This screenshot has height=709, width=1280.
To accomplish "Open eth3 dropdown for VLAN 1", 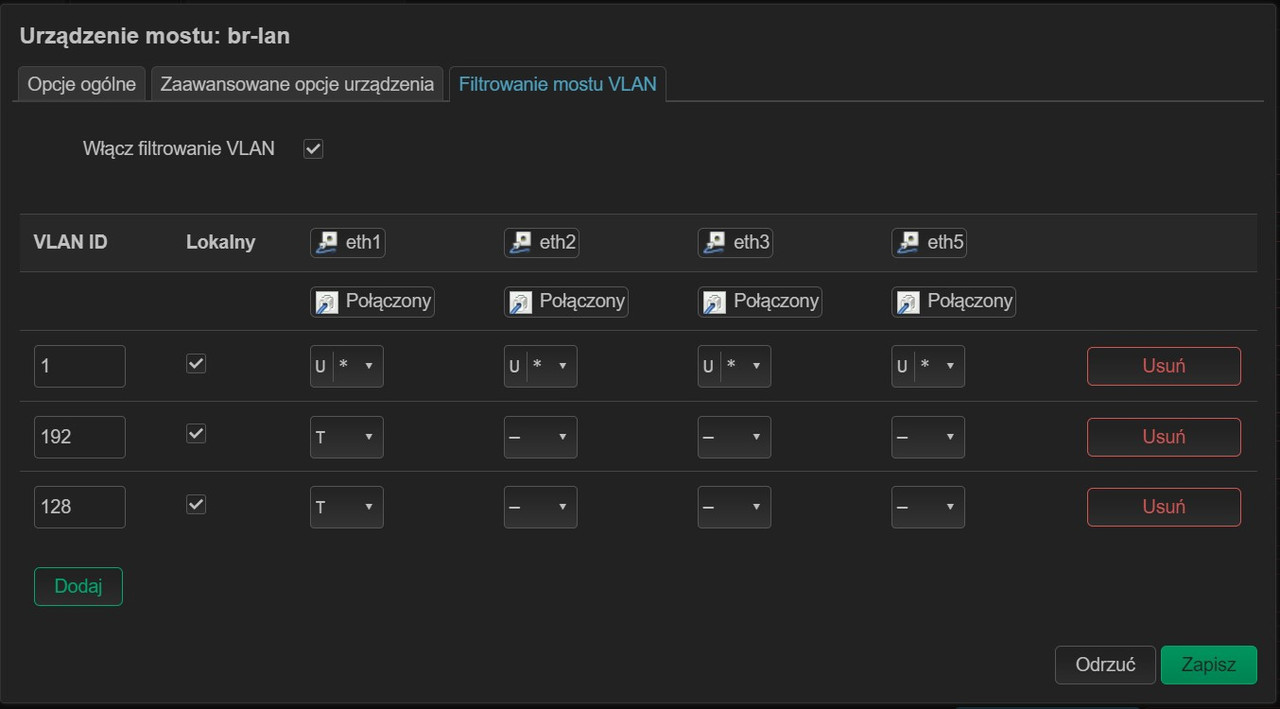I will click(x=735, y=366).
